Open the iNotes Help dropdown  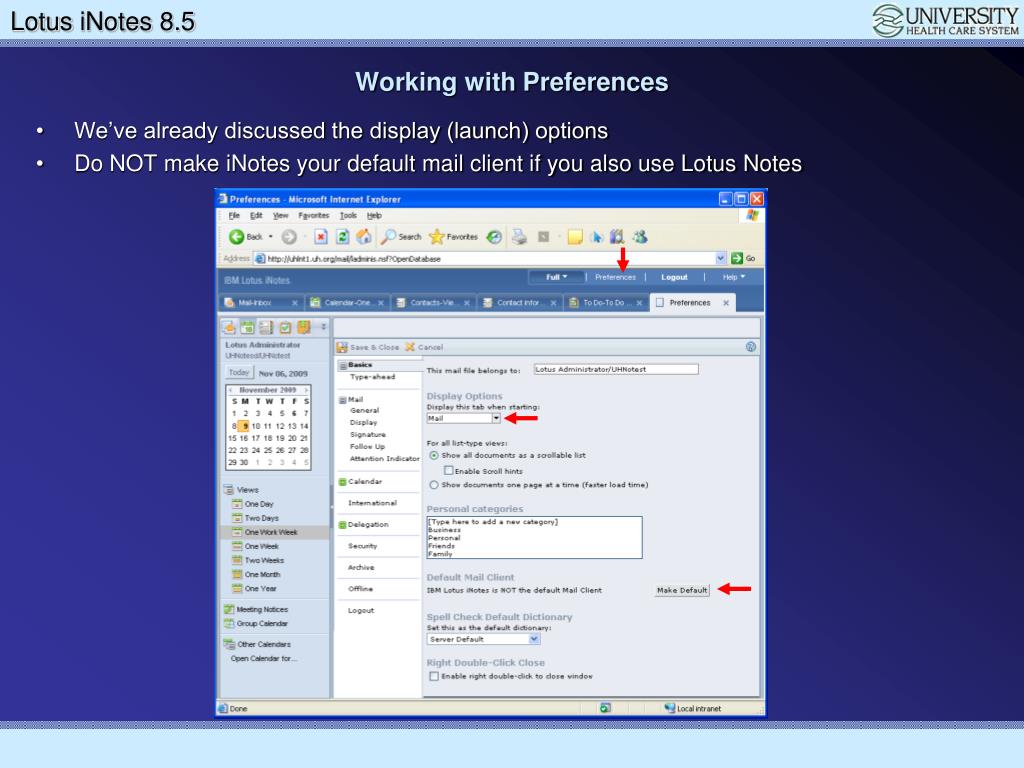pos(733,277)
